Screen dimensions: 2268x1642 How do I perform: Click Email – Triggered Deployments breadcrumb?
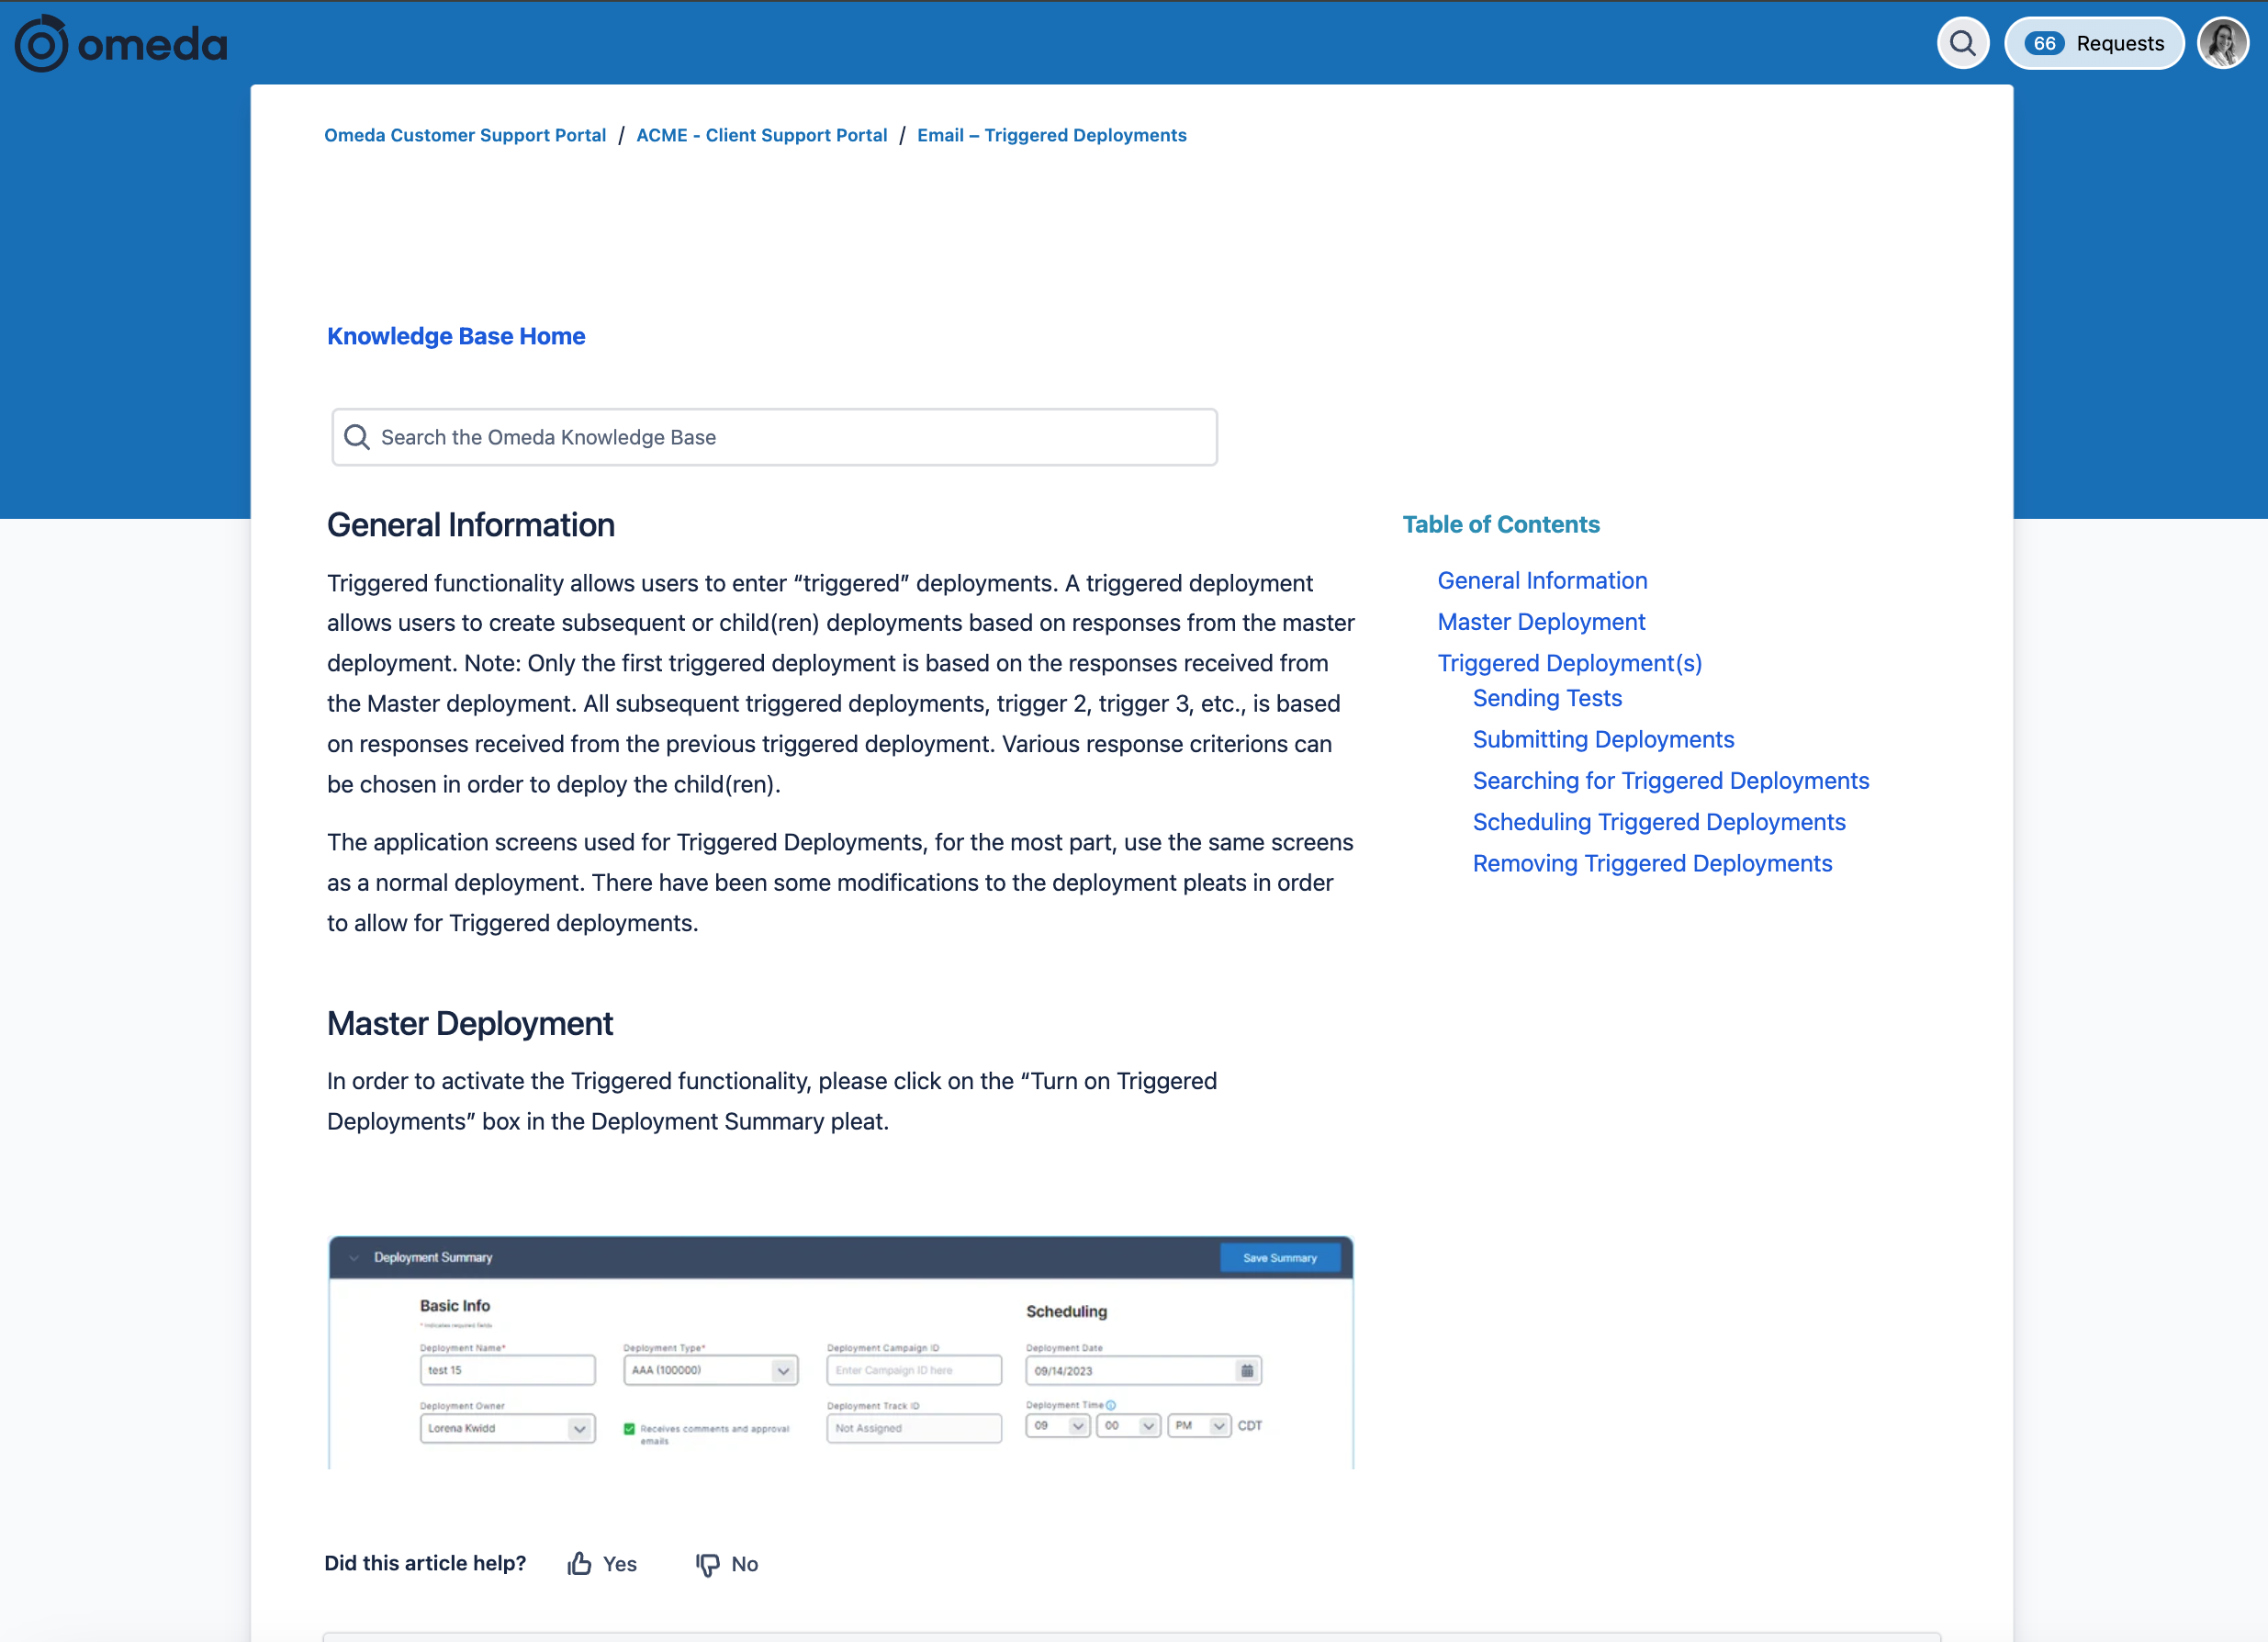click(x=1051, y=135)
